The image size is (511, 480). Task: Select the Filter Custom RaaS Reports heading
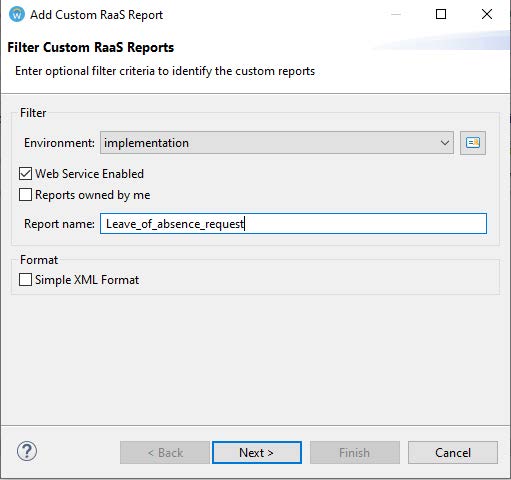[91, 47]
